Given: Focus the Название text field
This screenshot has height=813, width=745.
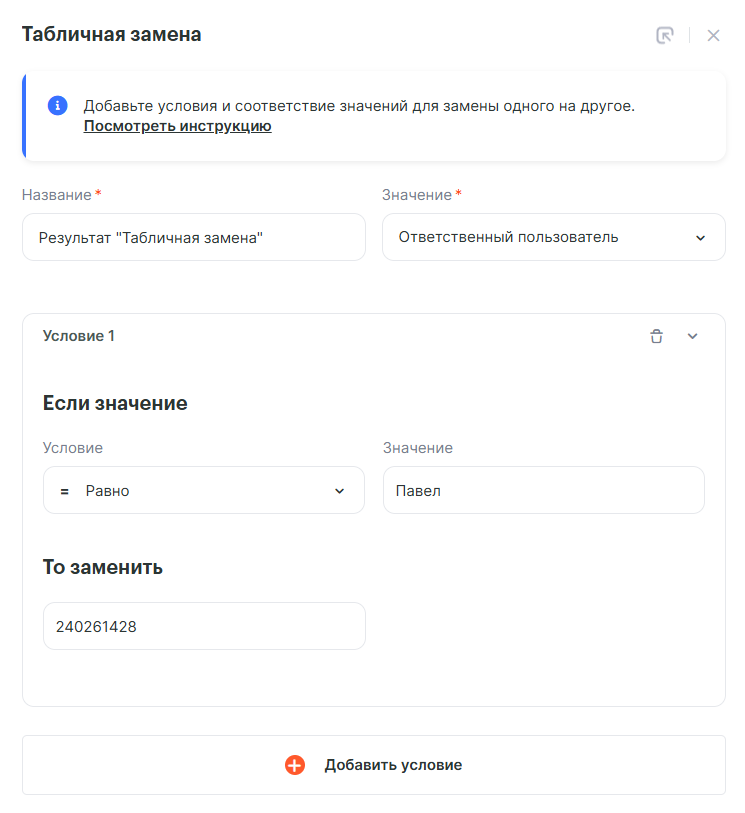Looking at the screenshot, I should (193, 237).
